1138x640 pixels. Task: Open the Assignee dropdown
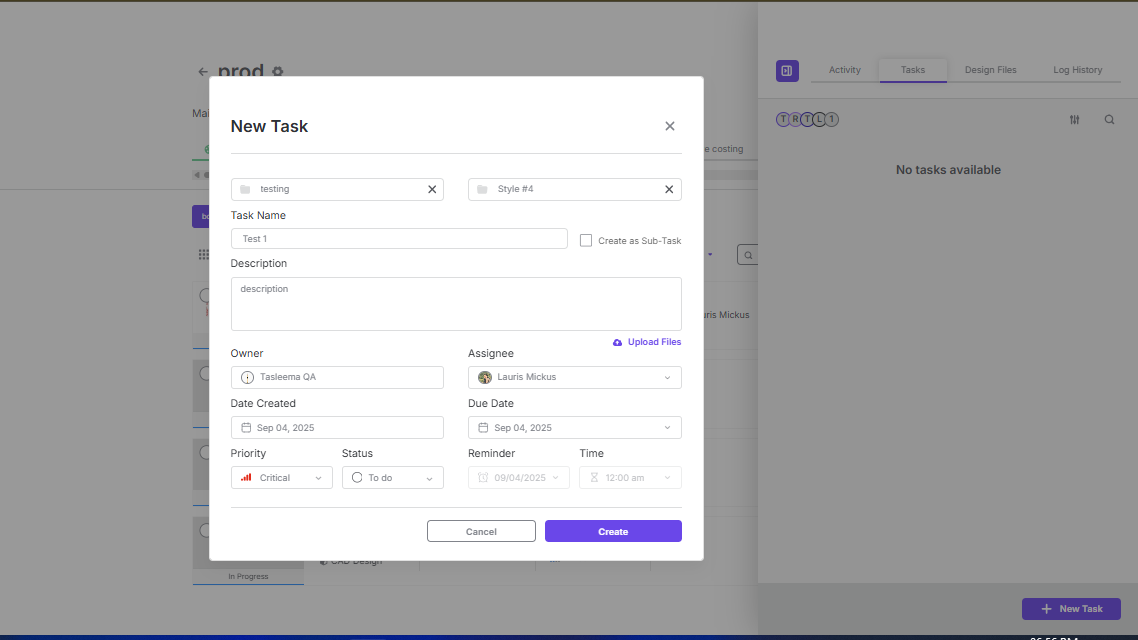[x=574, y=377]
